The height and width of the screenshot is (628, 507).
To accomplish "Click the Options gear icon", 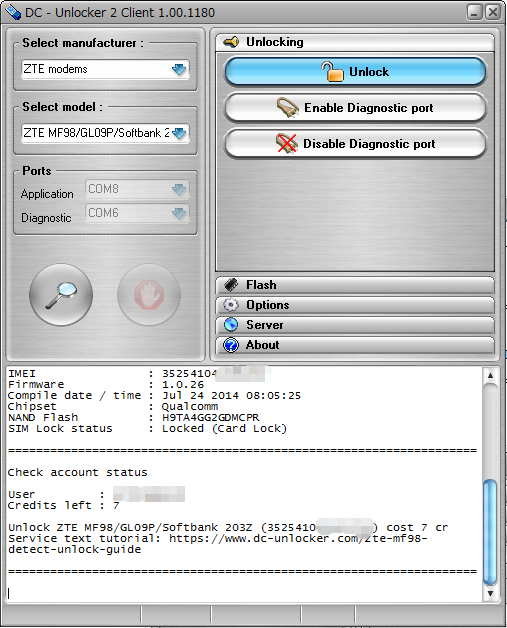I will click(231, 305).
